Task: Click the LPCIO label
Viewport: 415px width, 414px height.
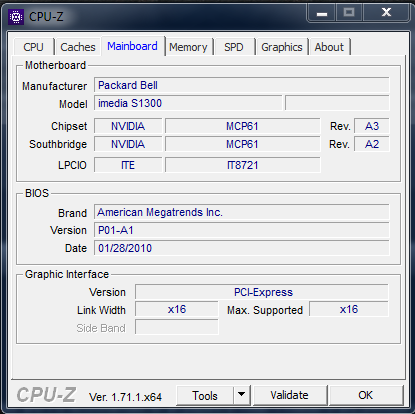Action: 72,165
